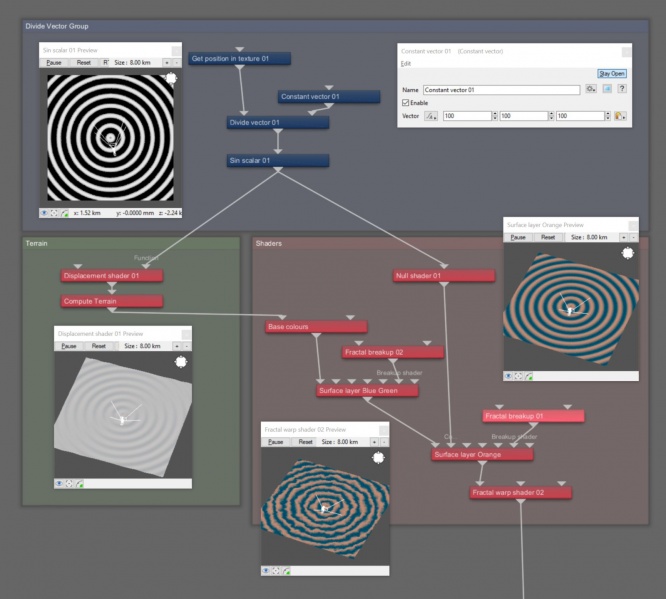
Task: Select Fractal warp shader 02 node
Action: click(521, 493)
